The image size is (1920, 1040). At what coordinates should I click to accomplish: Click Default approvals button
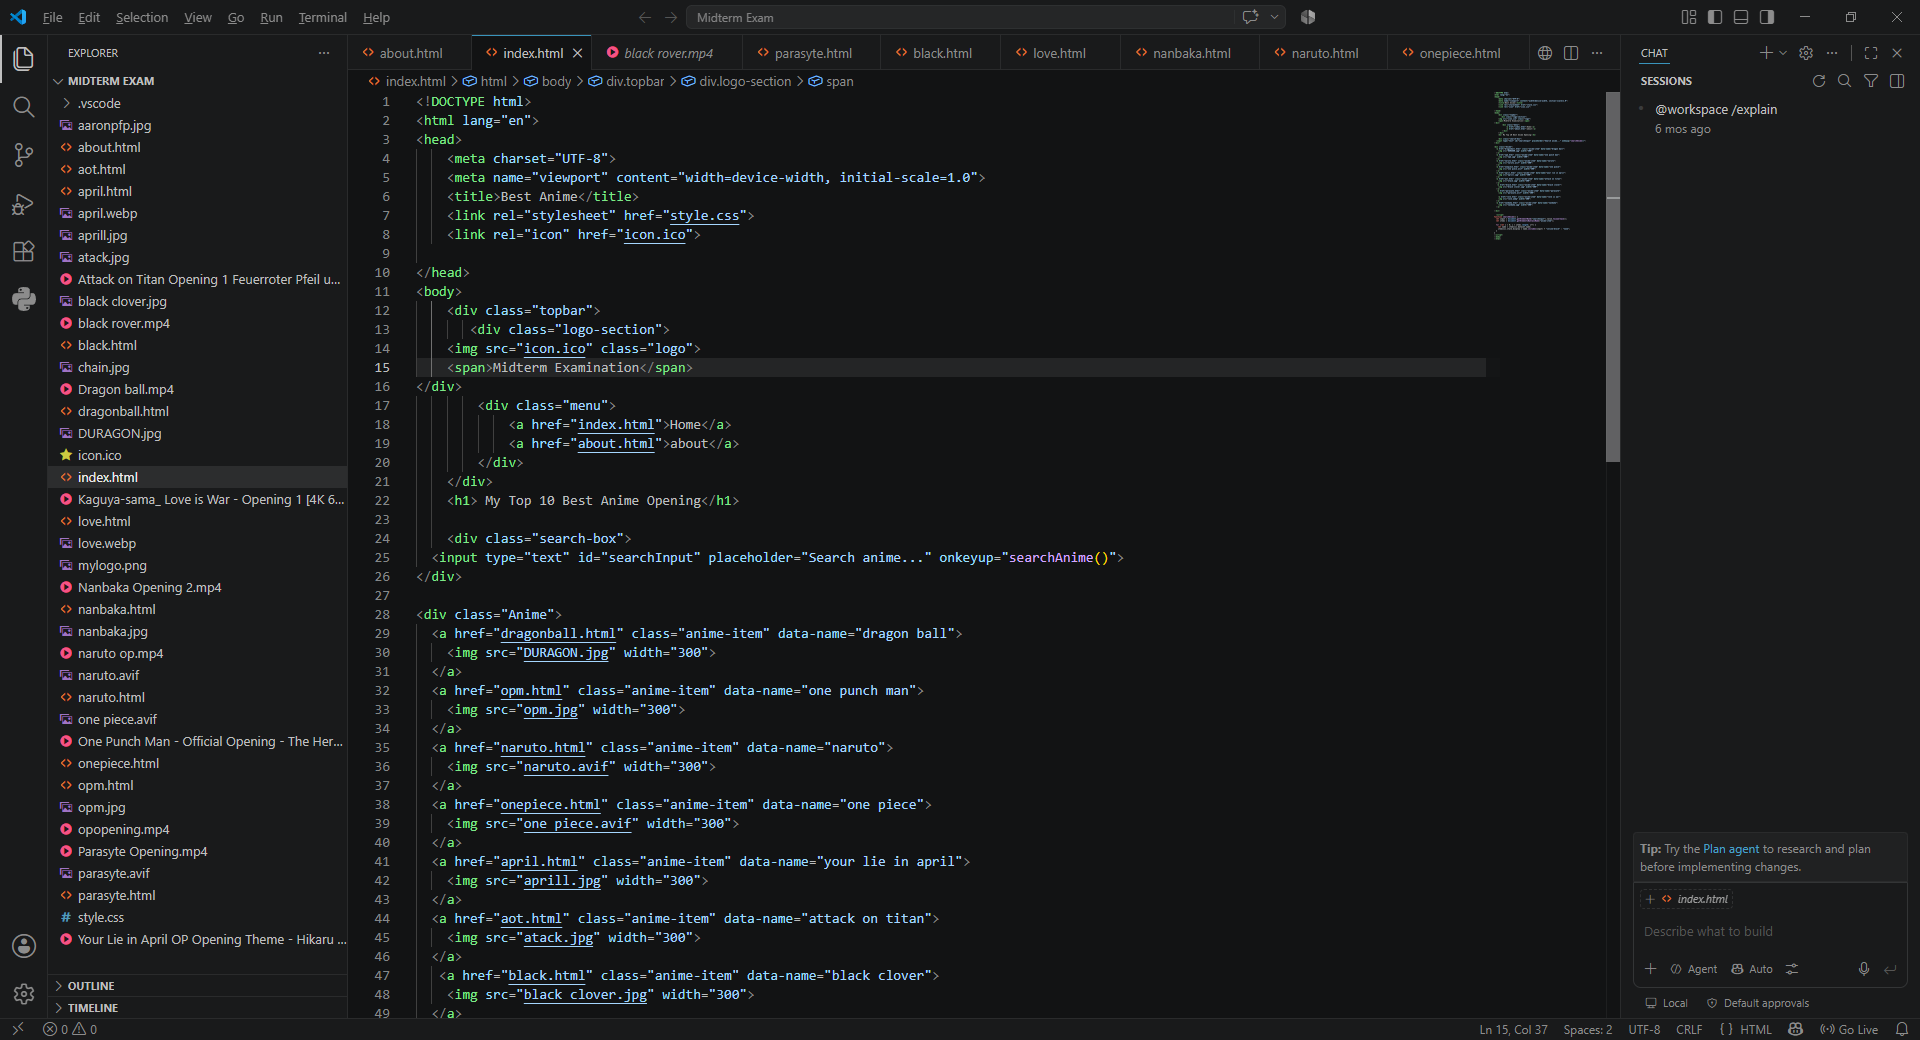1758,1003
